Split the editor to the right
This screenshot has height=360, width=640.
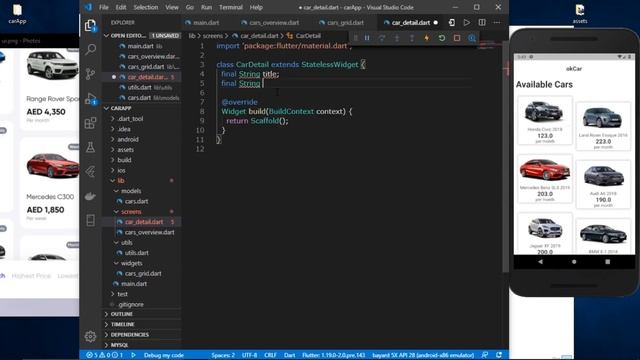(x=482, y=23)
